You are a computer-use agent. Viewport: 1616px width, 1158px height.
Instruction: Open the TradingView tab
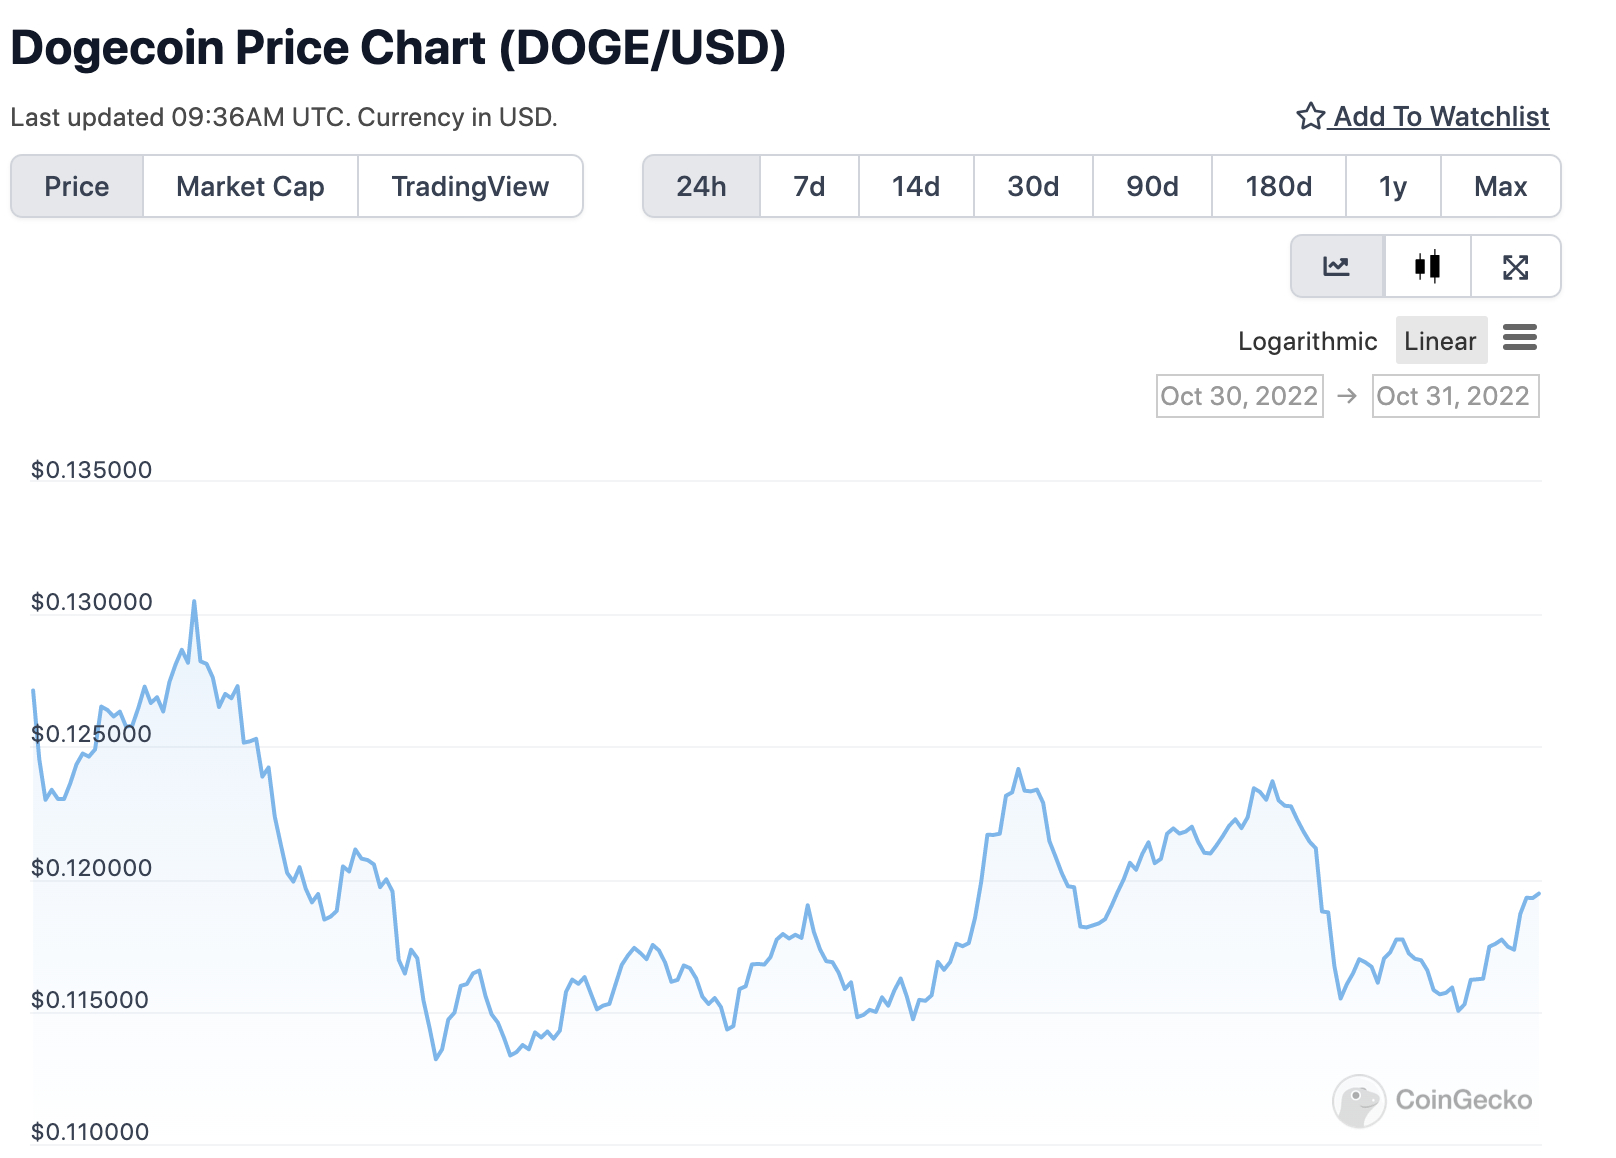(x=470, y=186)
